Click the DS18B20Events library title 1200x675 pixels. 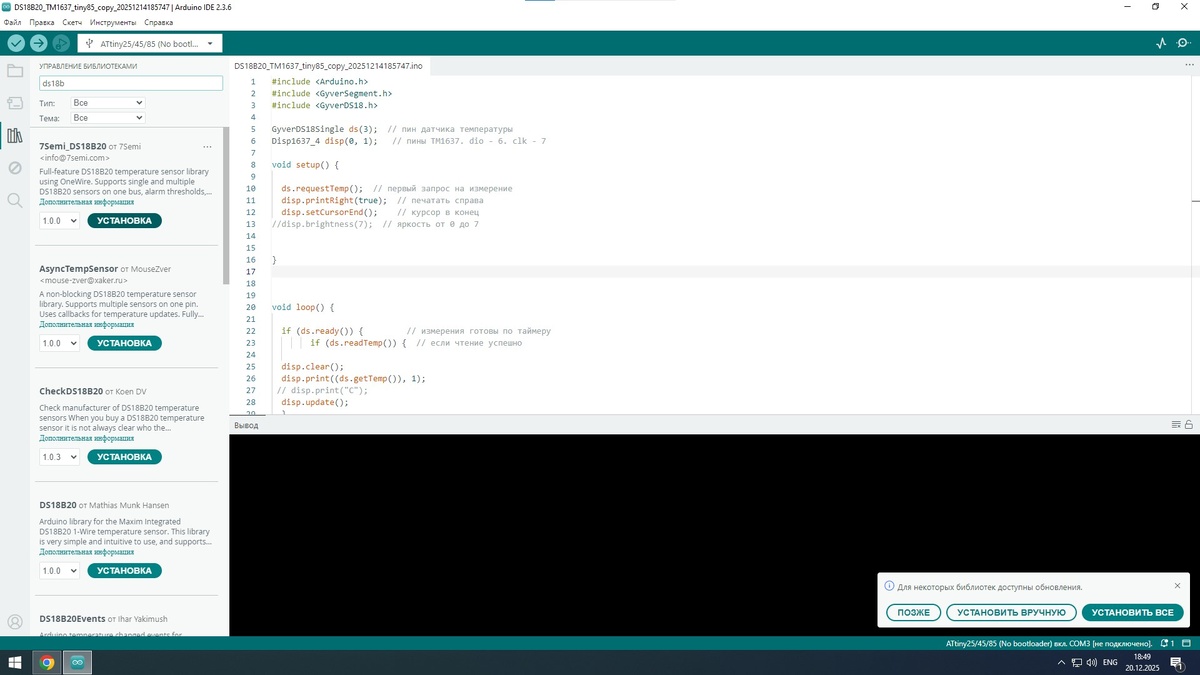pos(73,619)
